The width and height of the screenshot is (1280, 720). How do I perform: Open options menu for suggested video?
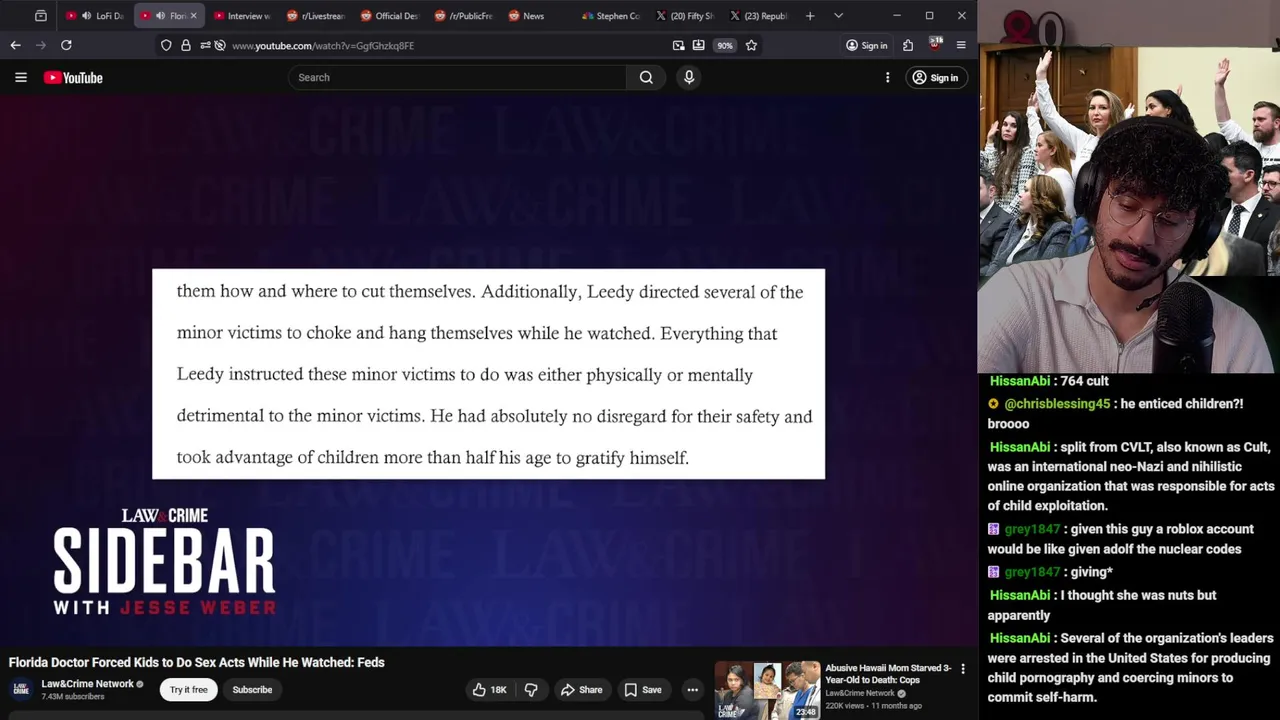[x=963, y=669]
